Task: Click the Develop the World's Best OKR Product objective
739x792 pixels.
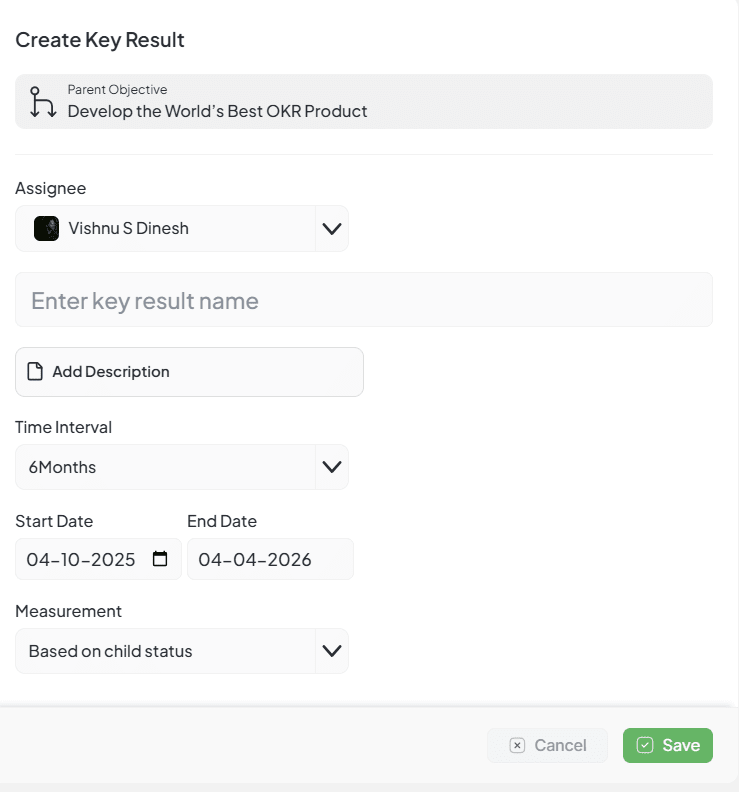Action: pyautogui.click(x=217, y=111)
